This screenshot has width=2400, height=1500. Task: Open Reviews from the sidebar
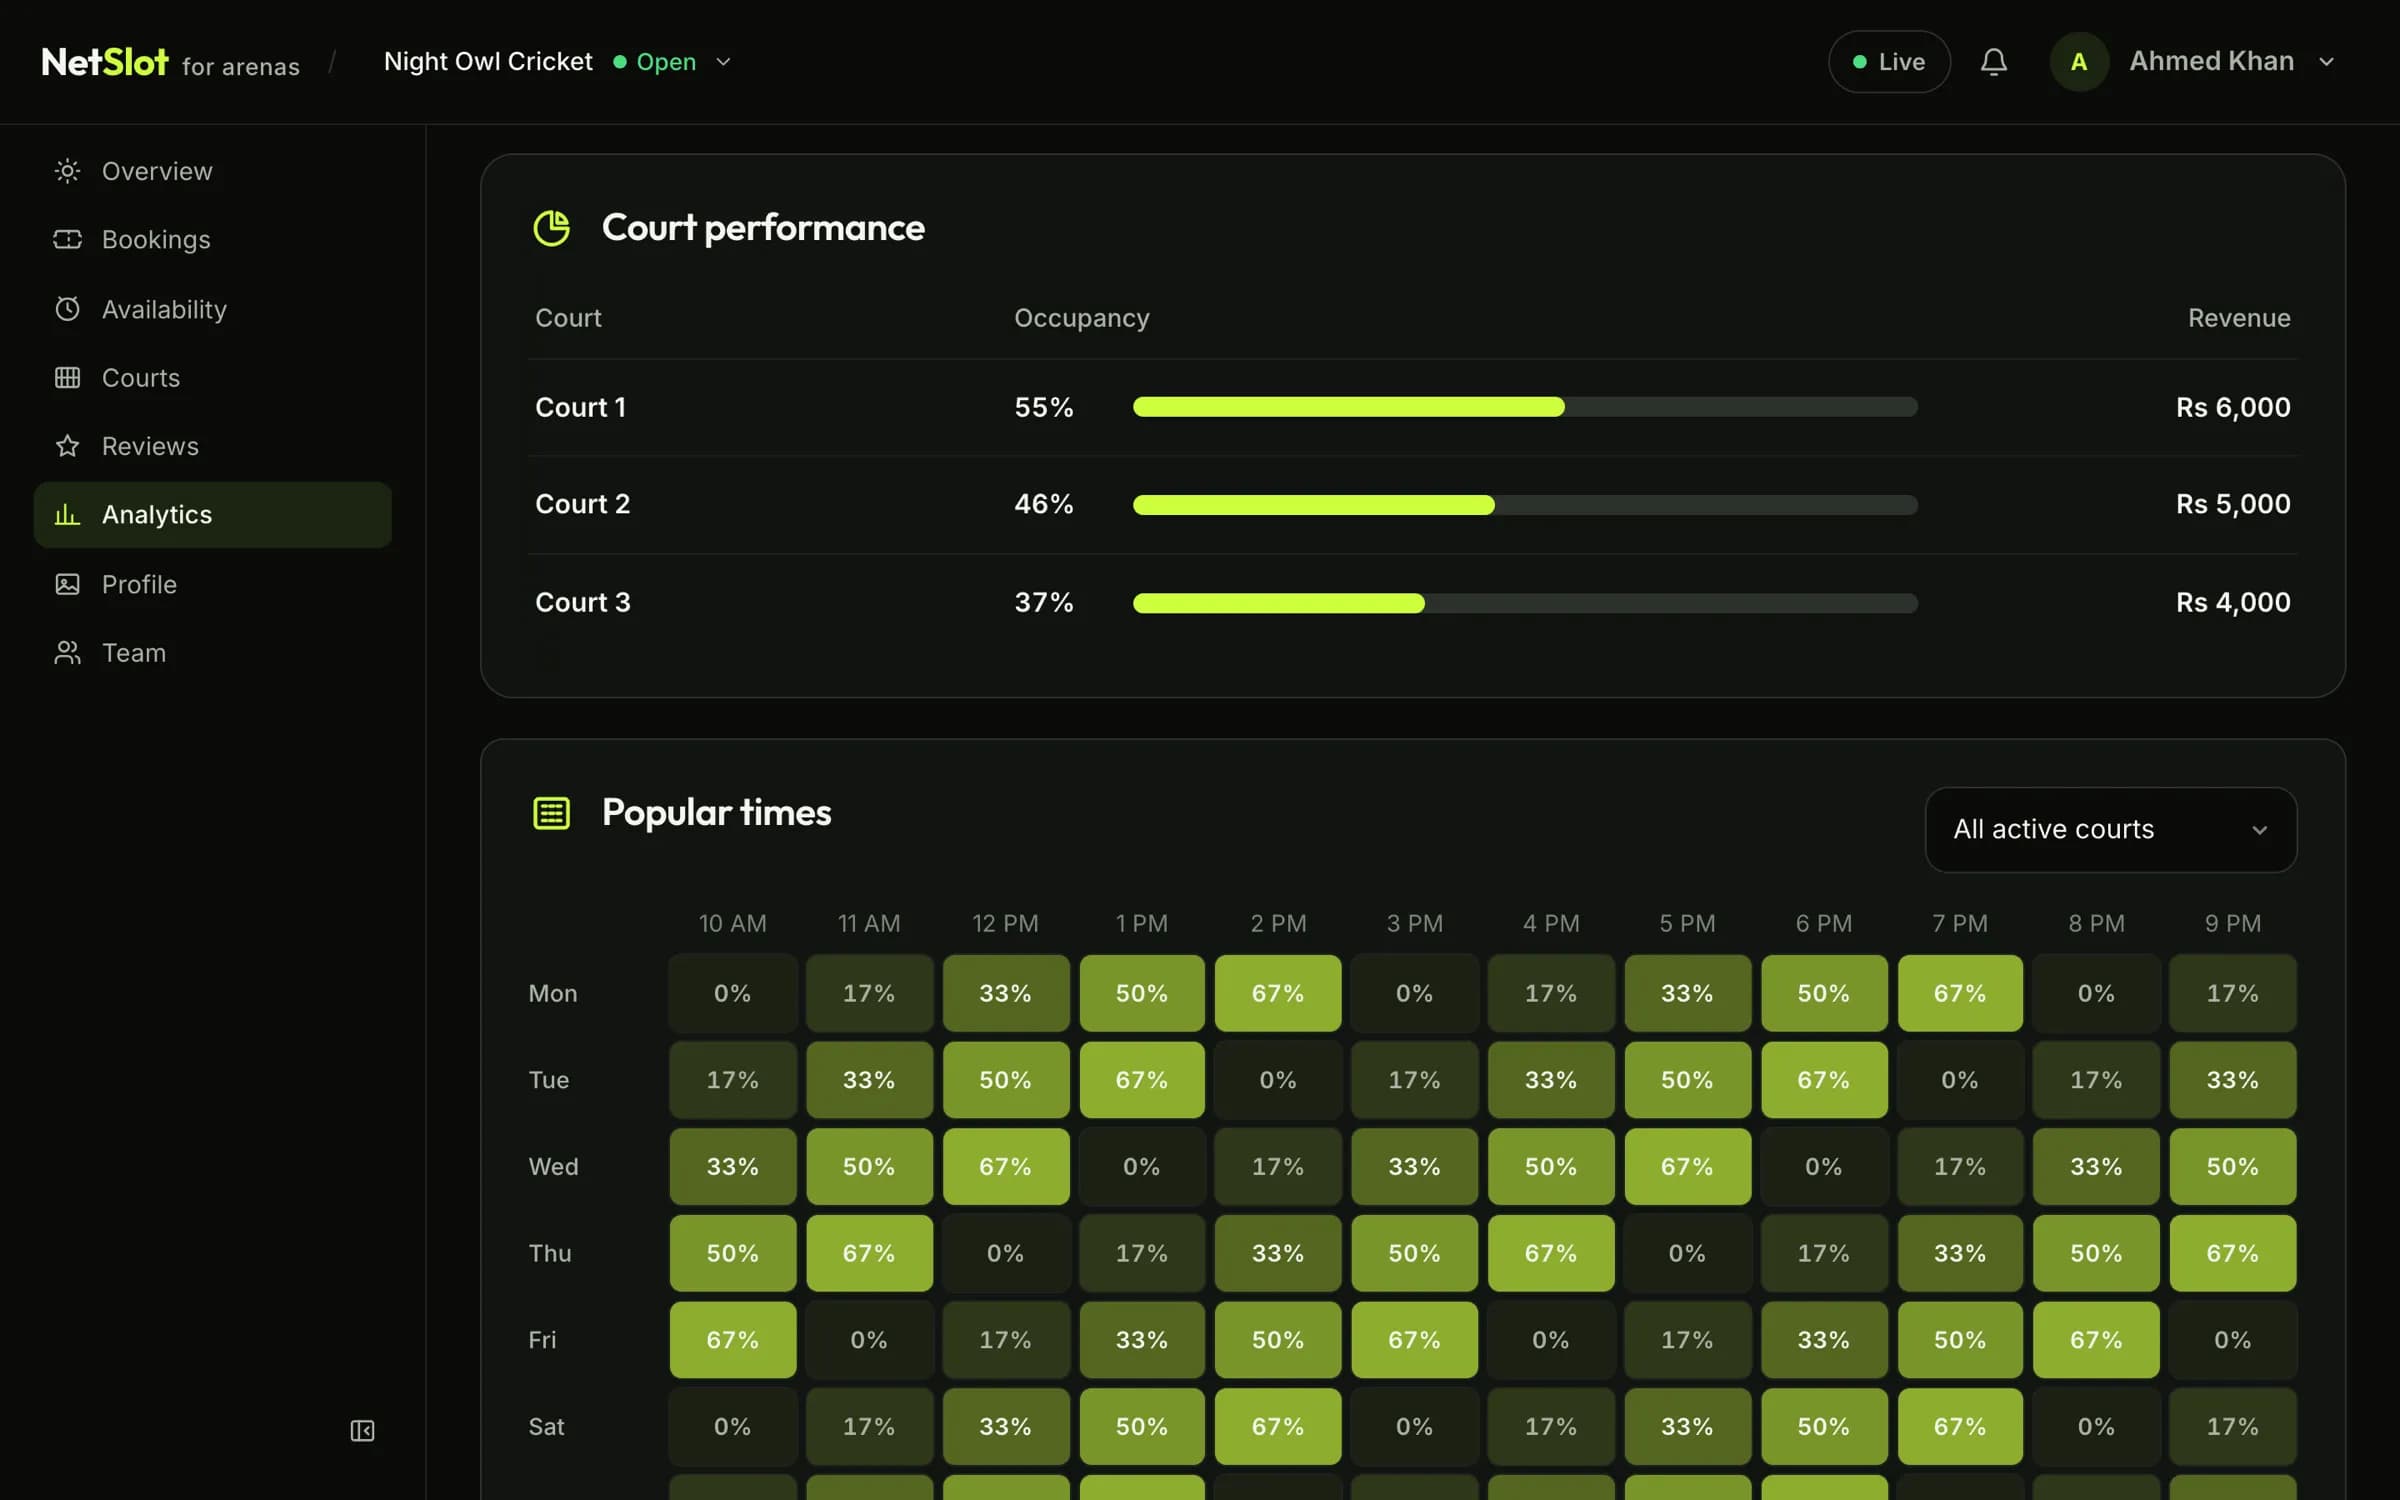212,446
